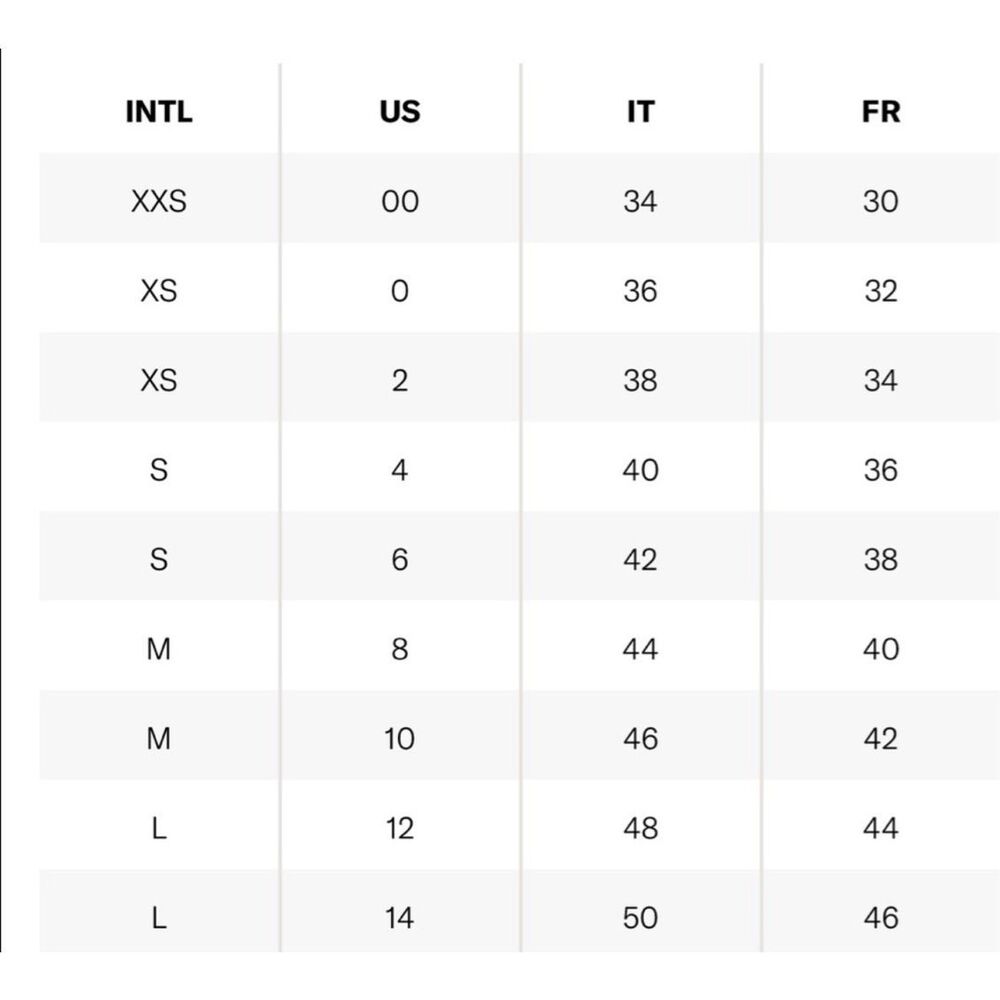Click IT size 38 cell
This screenshot has height=1000, width=1000.
(640, 380)
